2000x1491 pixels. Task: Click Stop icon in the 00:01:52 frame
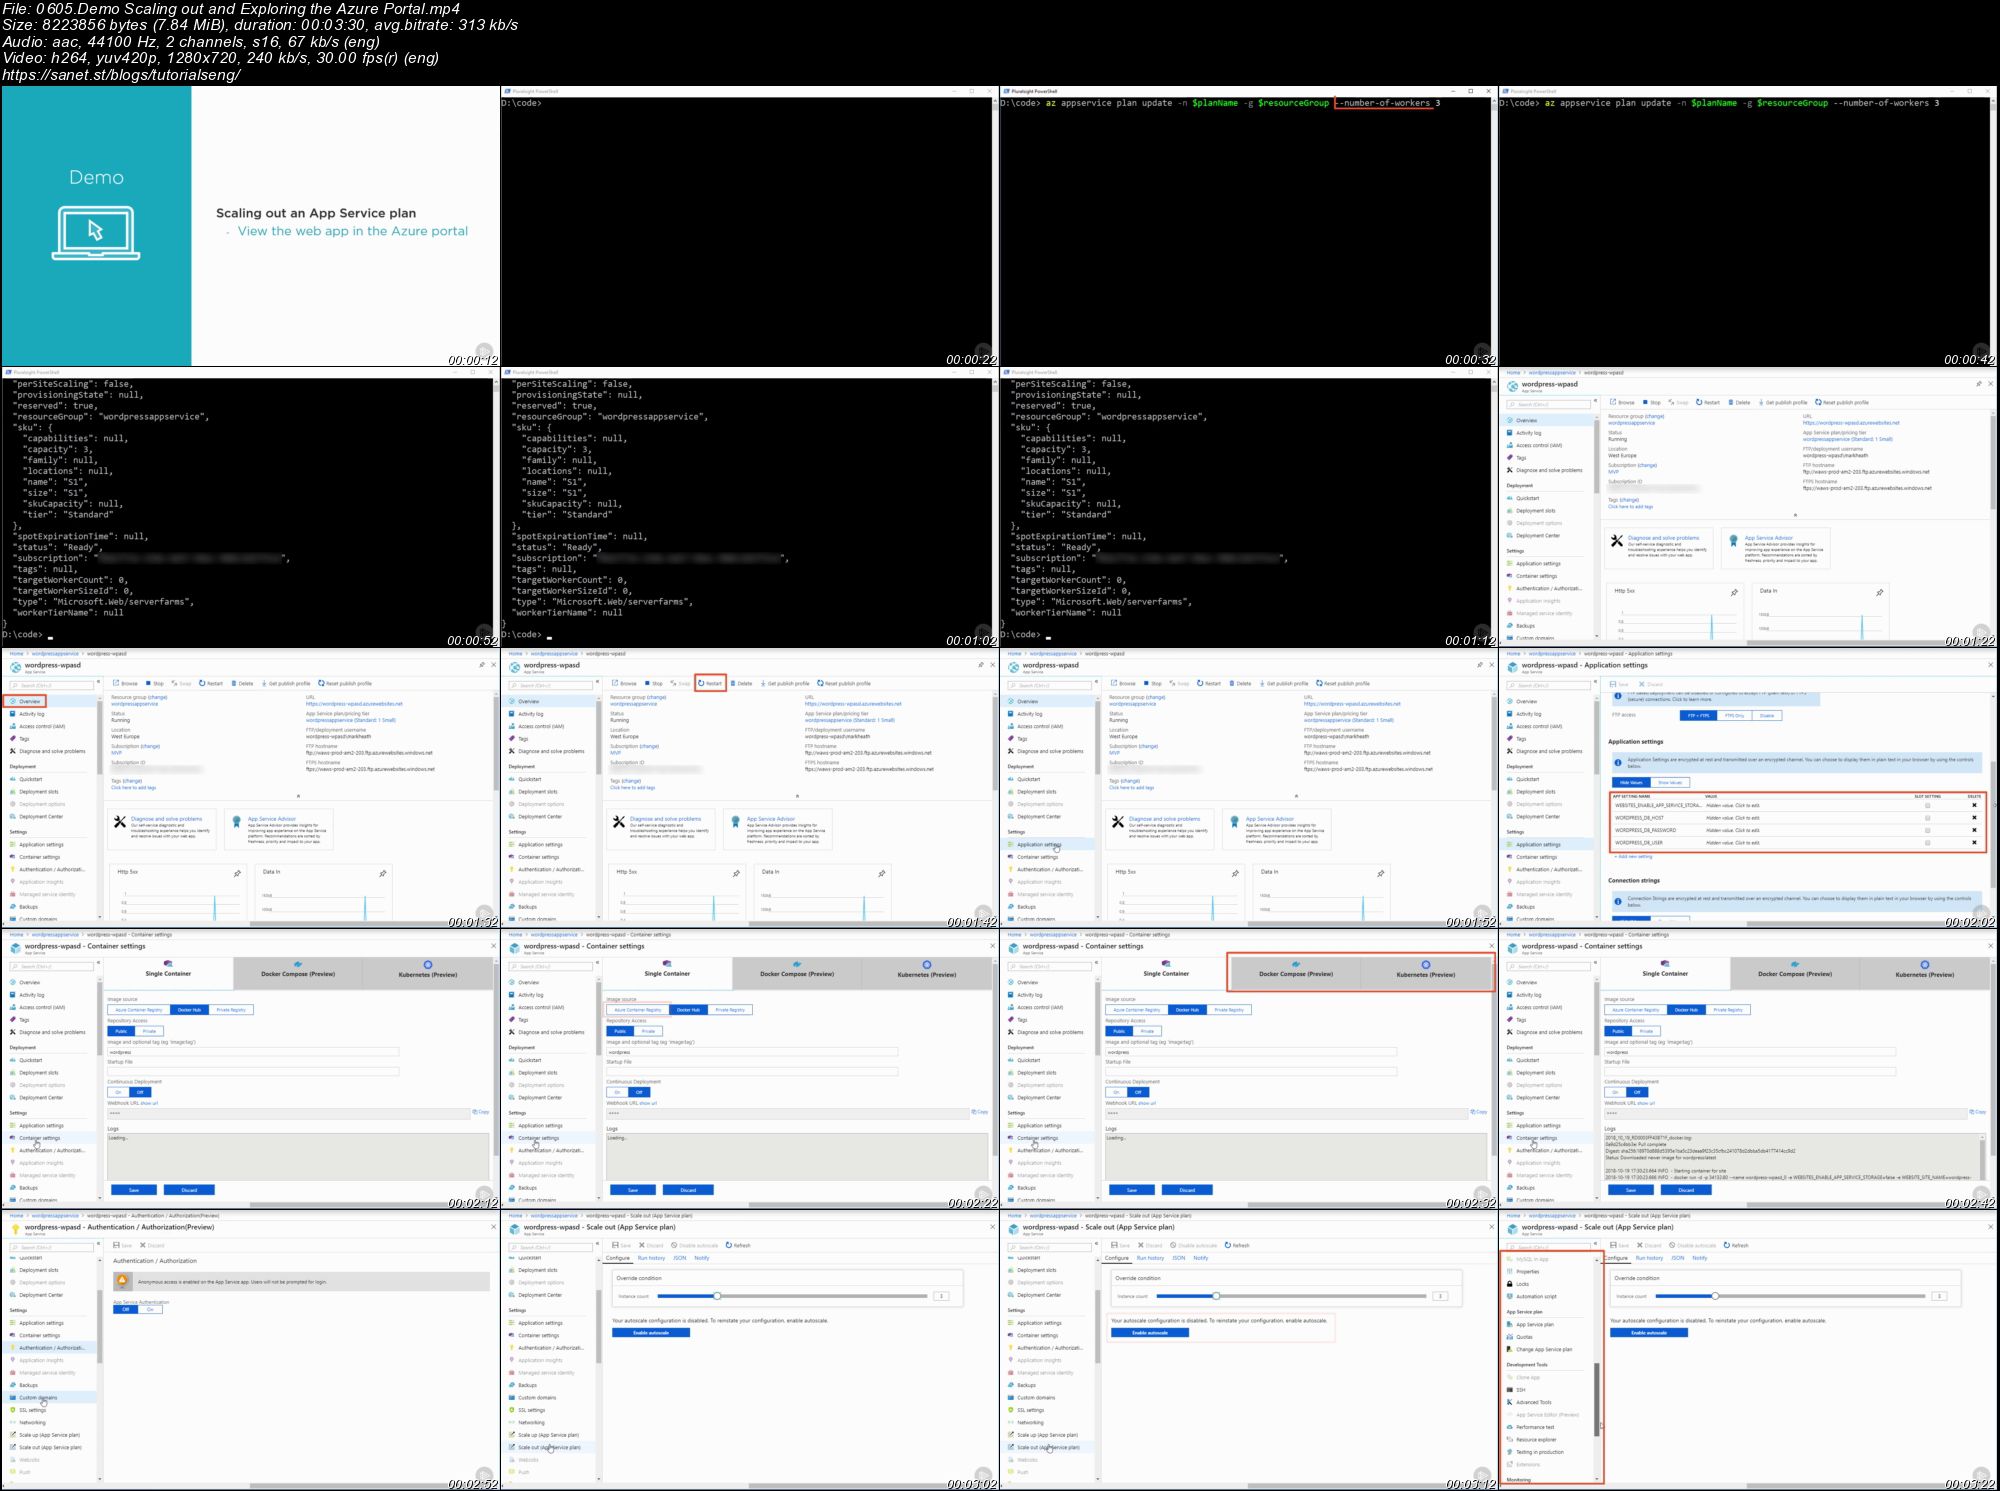pos(1147,683)
